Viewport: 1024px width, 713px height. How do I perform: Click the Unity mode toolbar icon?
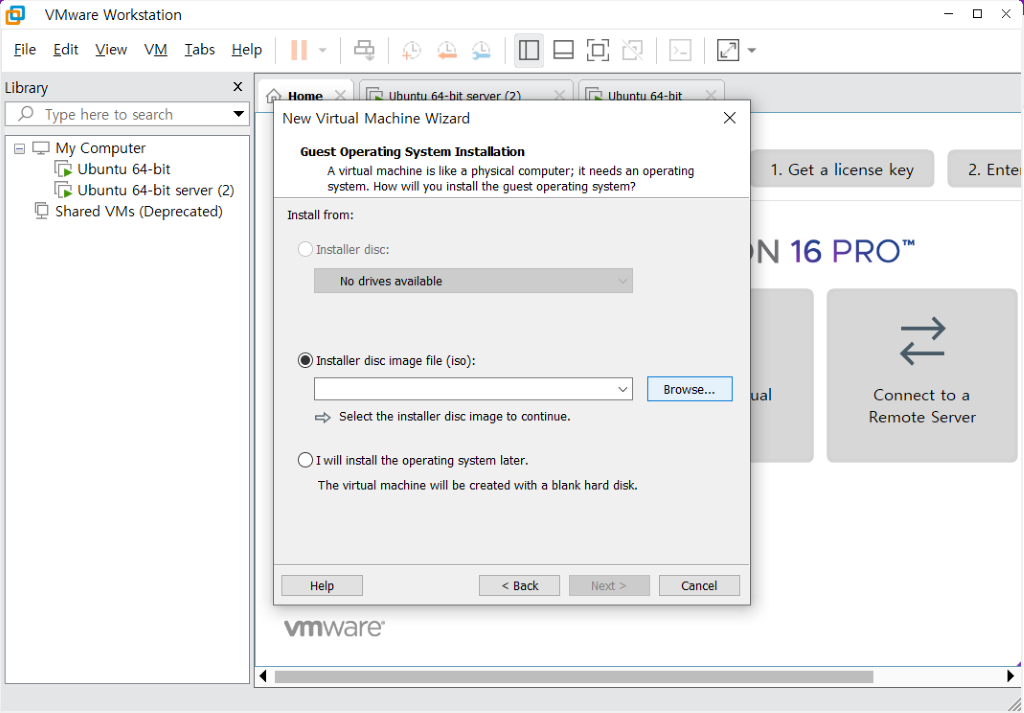pos(632,50)
